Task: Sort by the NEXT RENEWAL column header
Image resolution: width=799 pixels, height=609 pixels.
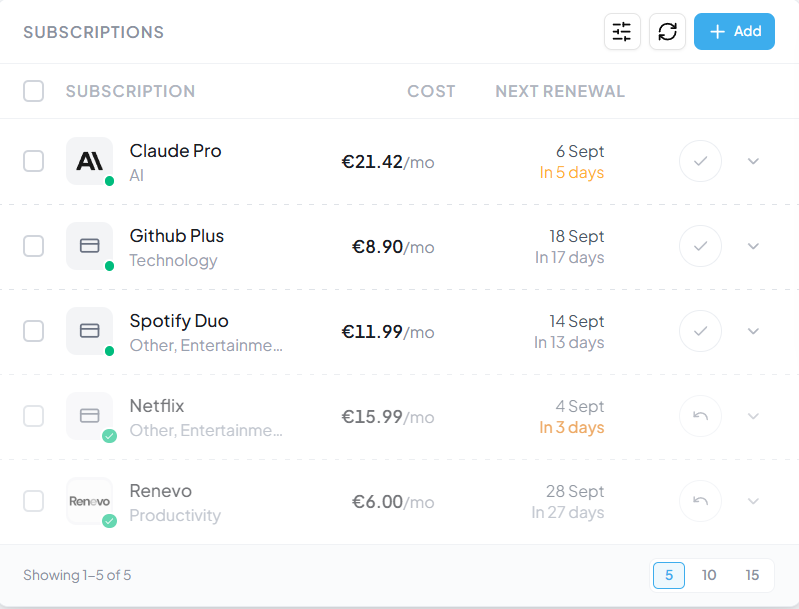Action: coord(560,91)
